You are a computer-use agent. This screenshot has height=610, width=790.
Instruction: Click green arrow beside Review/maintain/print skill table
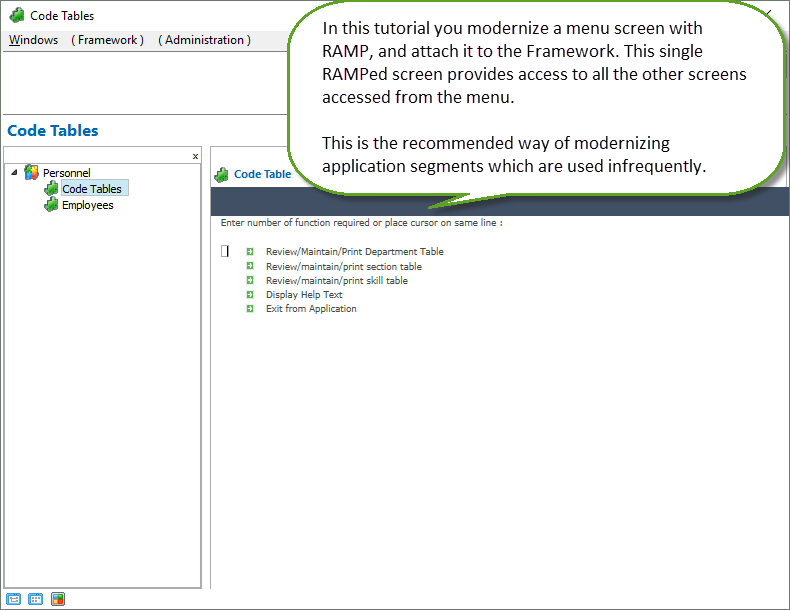point(250,280)
